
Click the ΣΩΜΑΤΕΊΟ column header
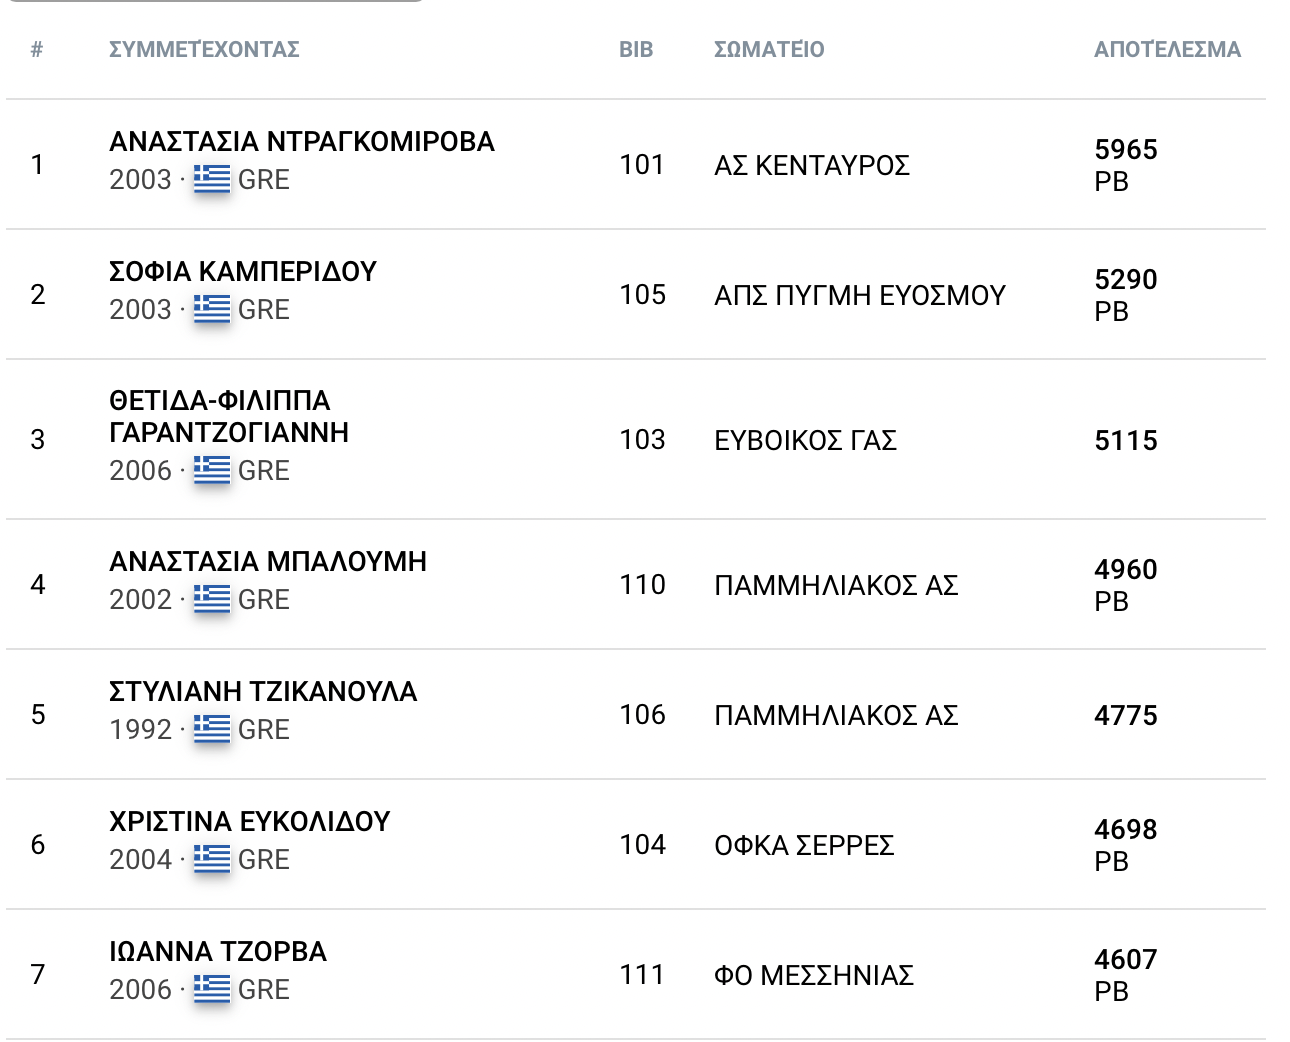pyautogui.click(x=769, y=49)
